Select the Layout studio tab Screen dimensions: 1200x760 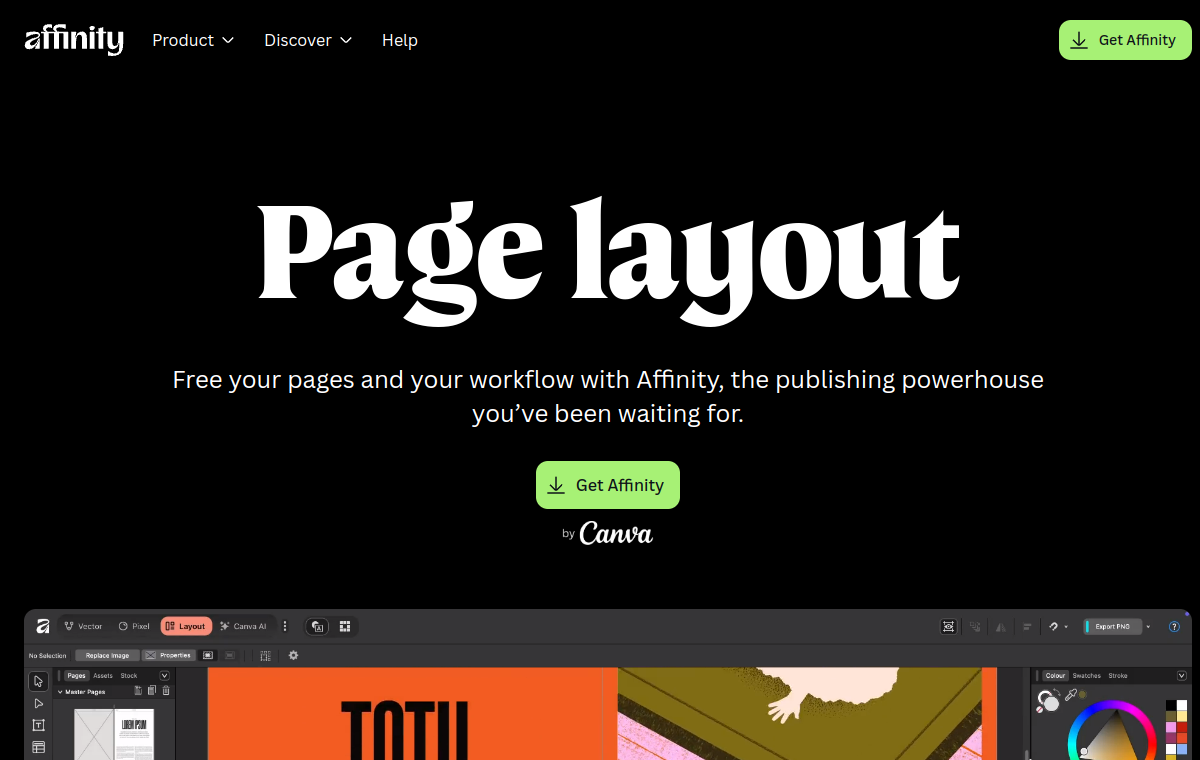point(186,626)
